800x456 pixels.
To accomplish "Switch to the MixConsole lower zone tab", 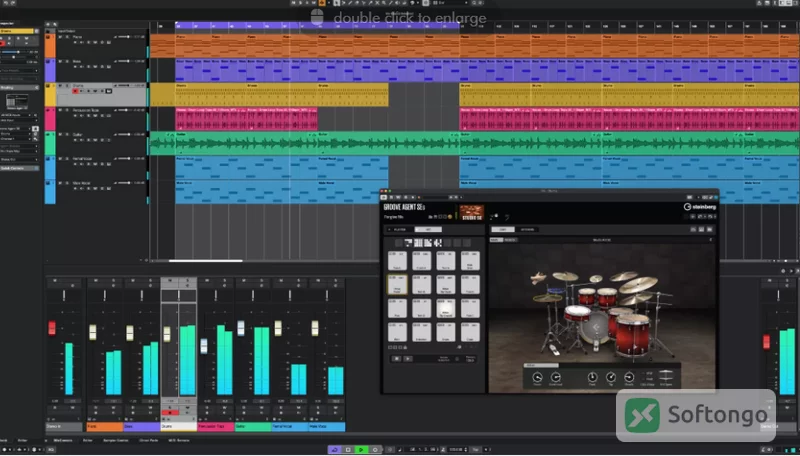I will click(63, 440).
